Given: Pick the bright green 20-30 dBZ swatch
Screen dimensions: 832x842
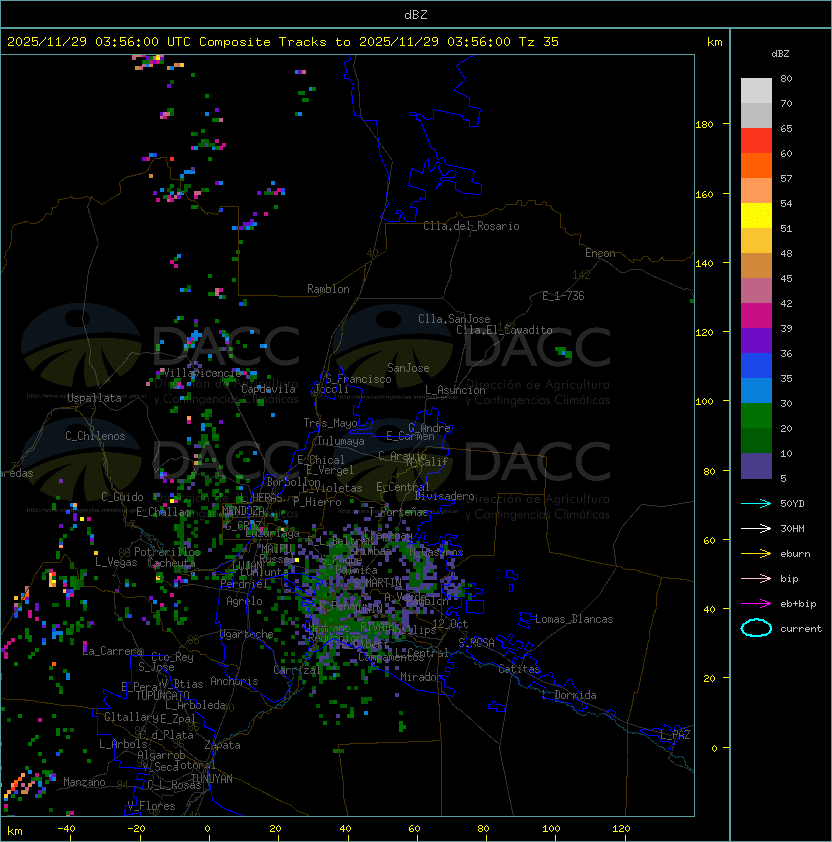Looking at the screenshot, I should point(756,416).
